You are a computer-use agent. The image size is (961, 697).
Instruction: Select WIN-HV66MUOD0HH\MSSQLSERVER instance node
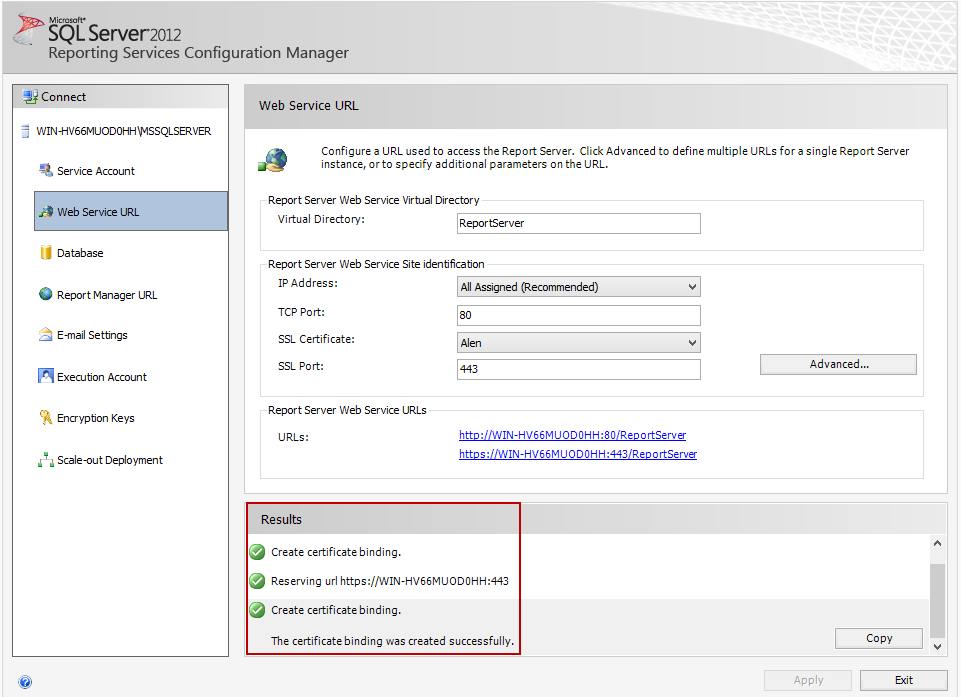coord(123,131)
